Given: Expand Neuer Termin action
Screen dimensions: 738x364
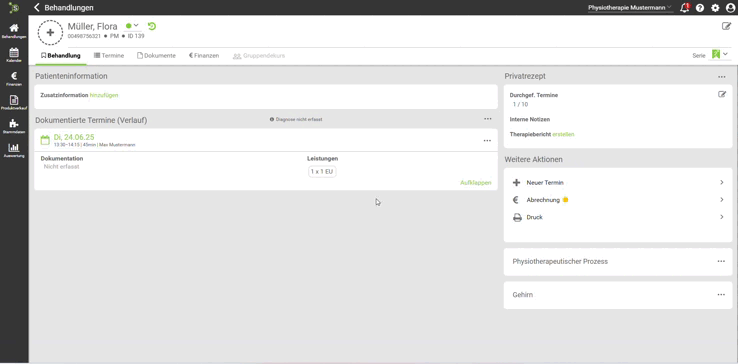Looking at the screenshot, I should click(x=618, y=182).
